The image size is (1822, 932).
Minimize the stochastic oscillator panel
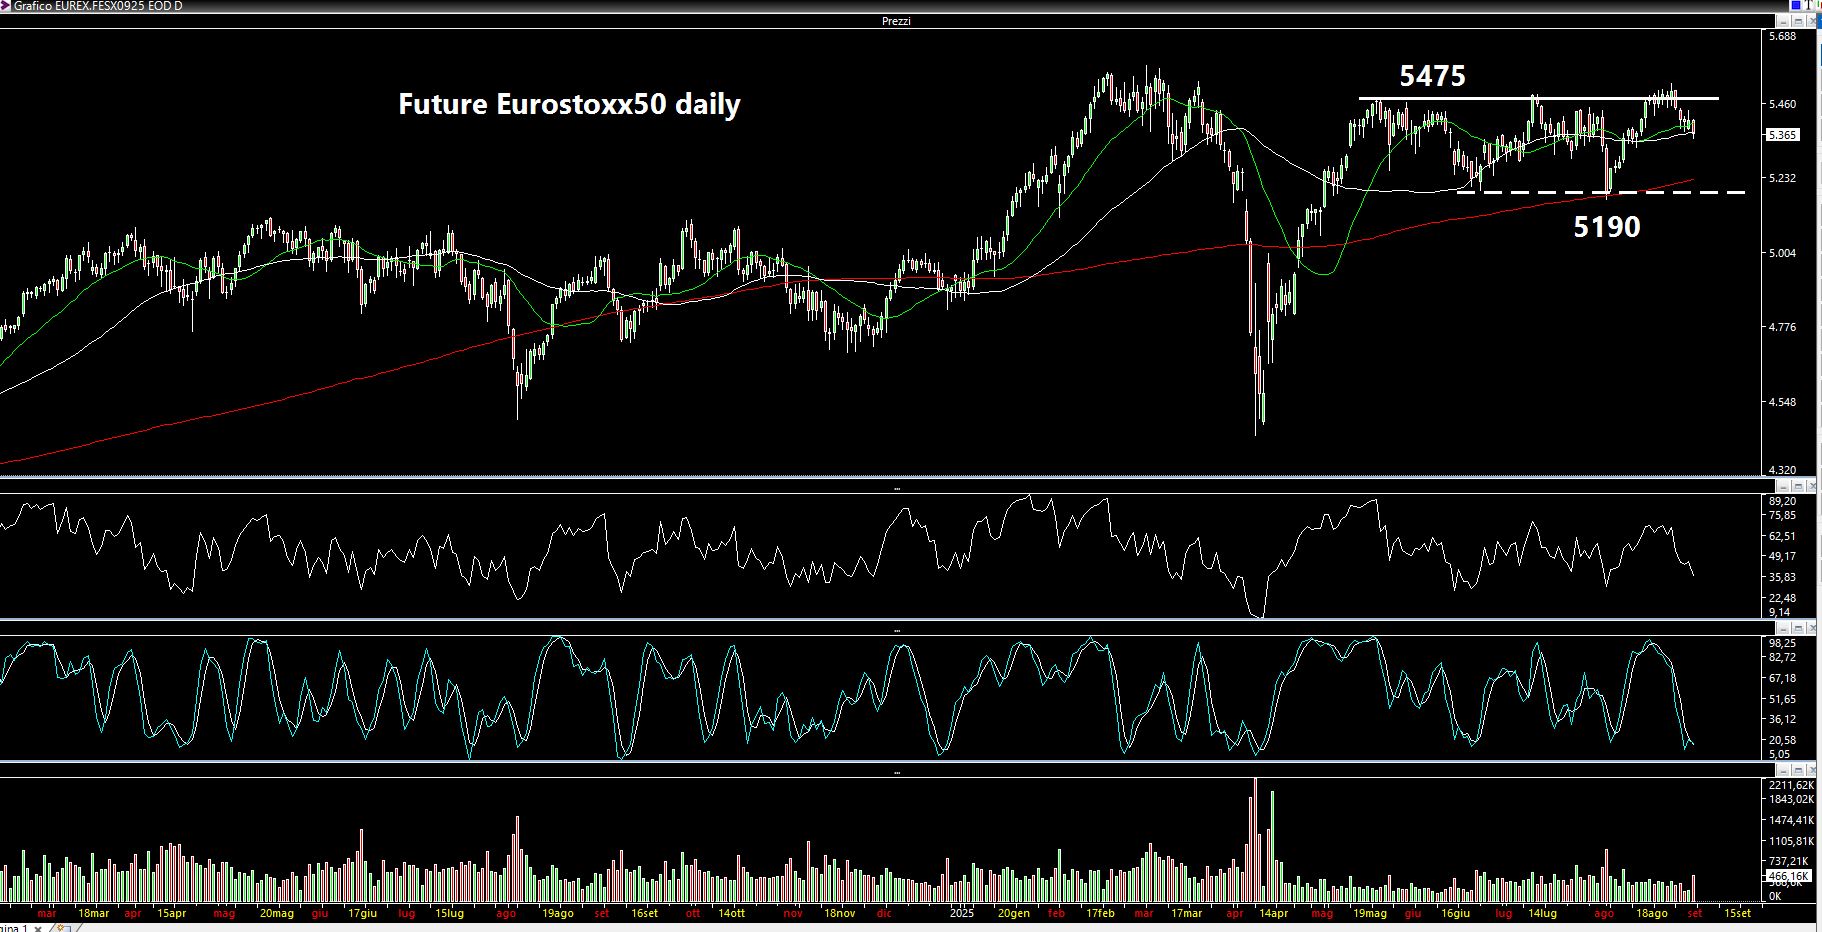[1783, 628]
